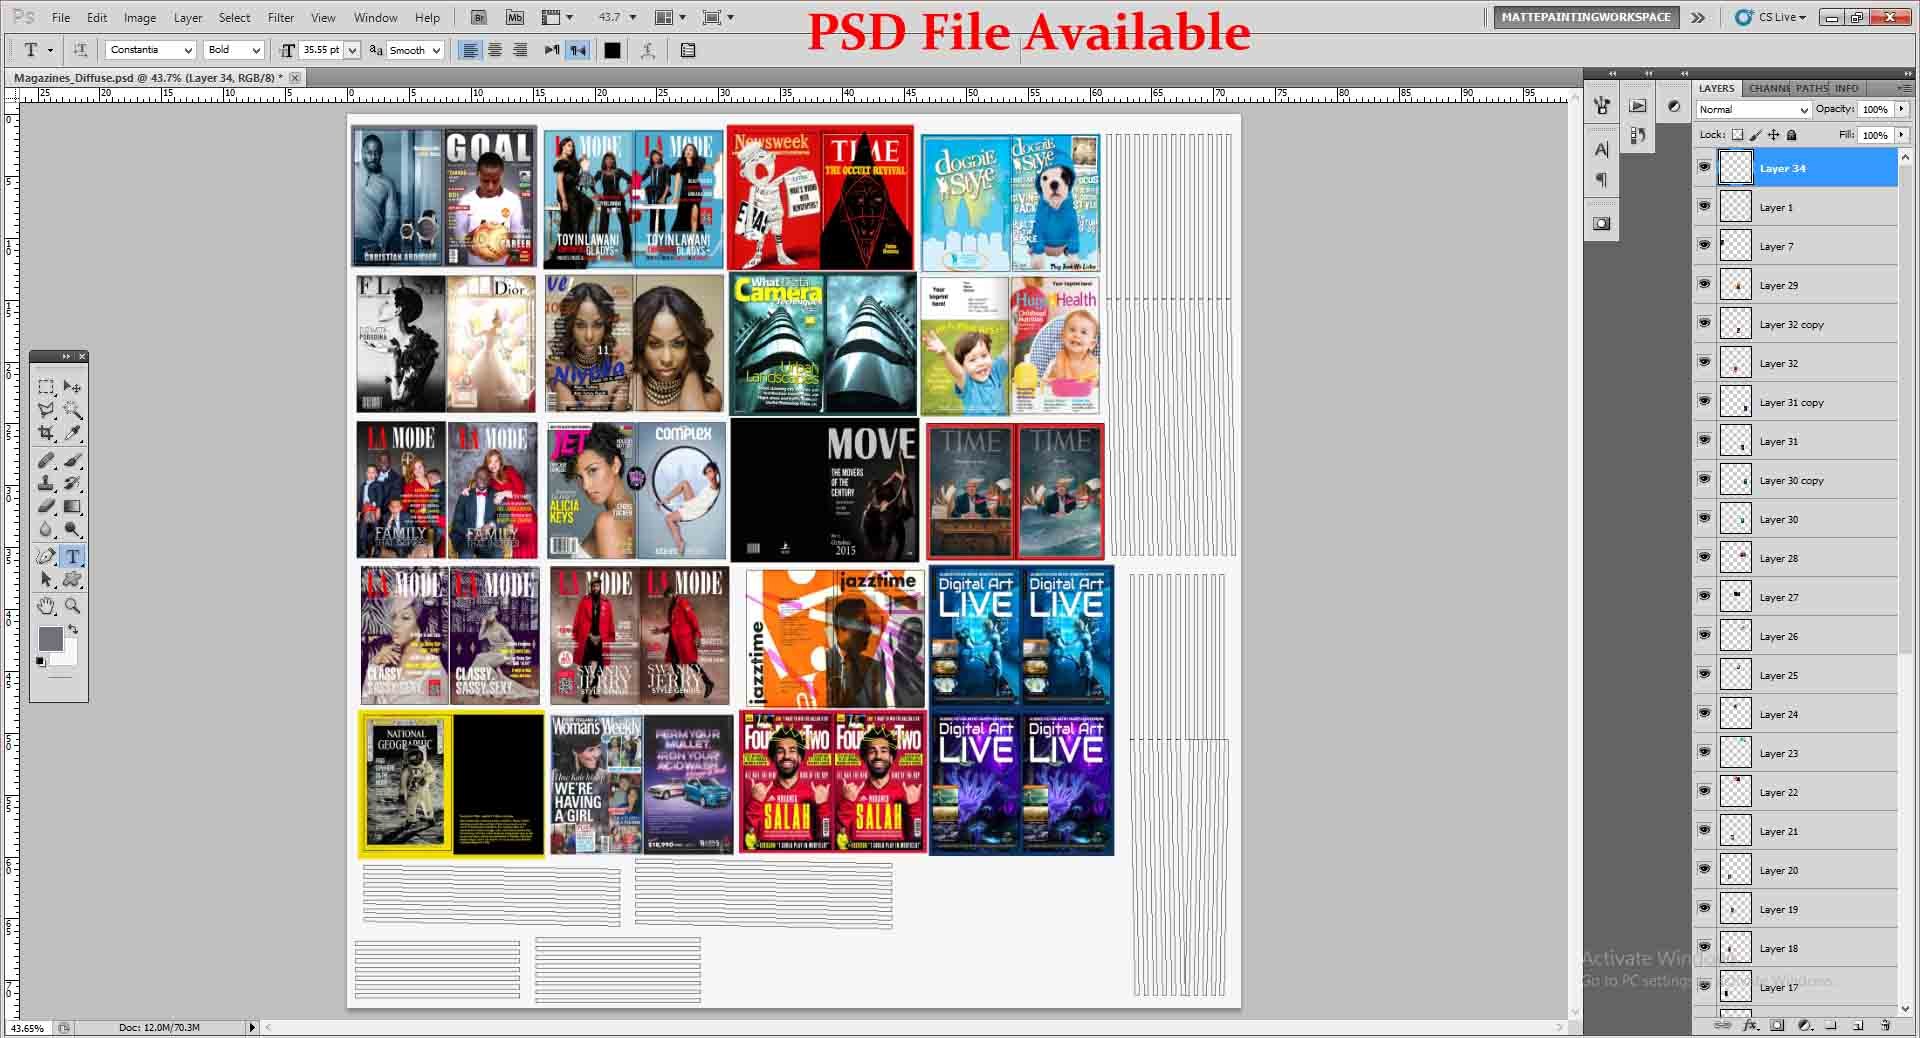Swap foreground and background colors
The height and width of the screenshot is (1038, 1920).
pyautogui.click(x=72, y=630)
